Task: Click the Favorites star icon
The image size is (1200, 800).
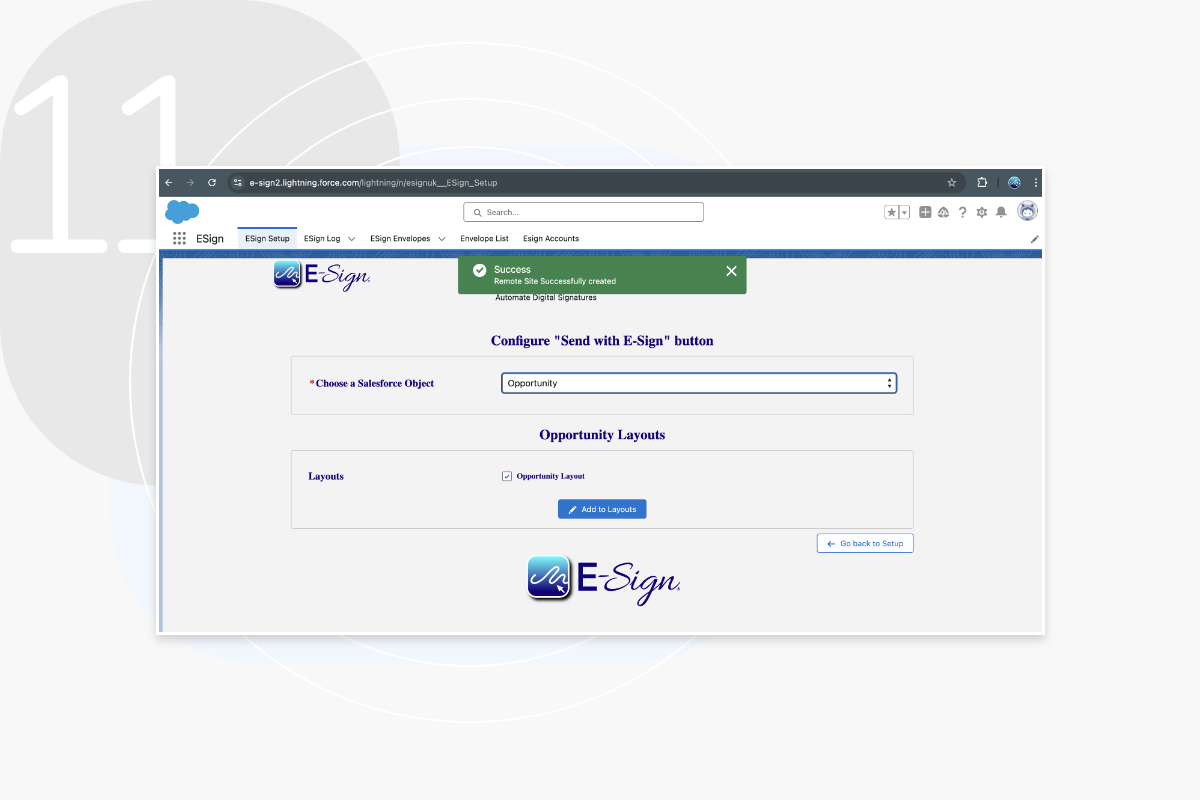Action: (891, 212)
